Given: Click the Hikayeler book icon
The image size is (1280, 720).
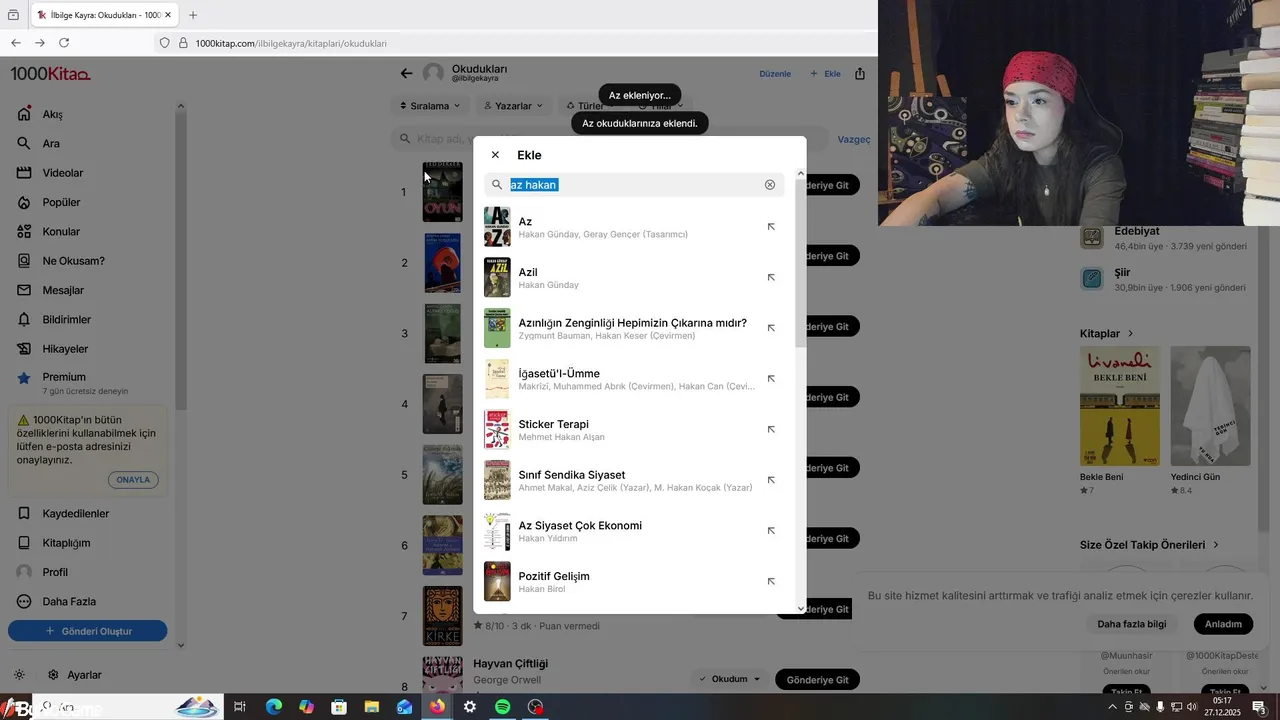Looking at the screenshot, I should tap(24, 349).
